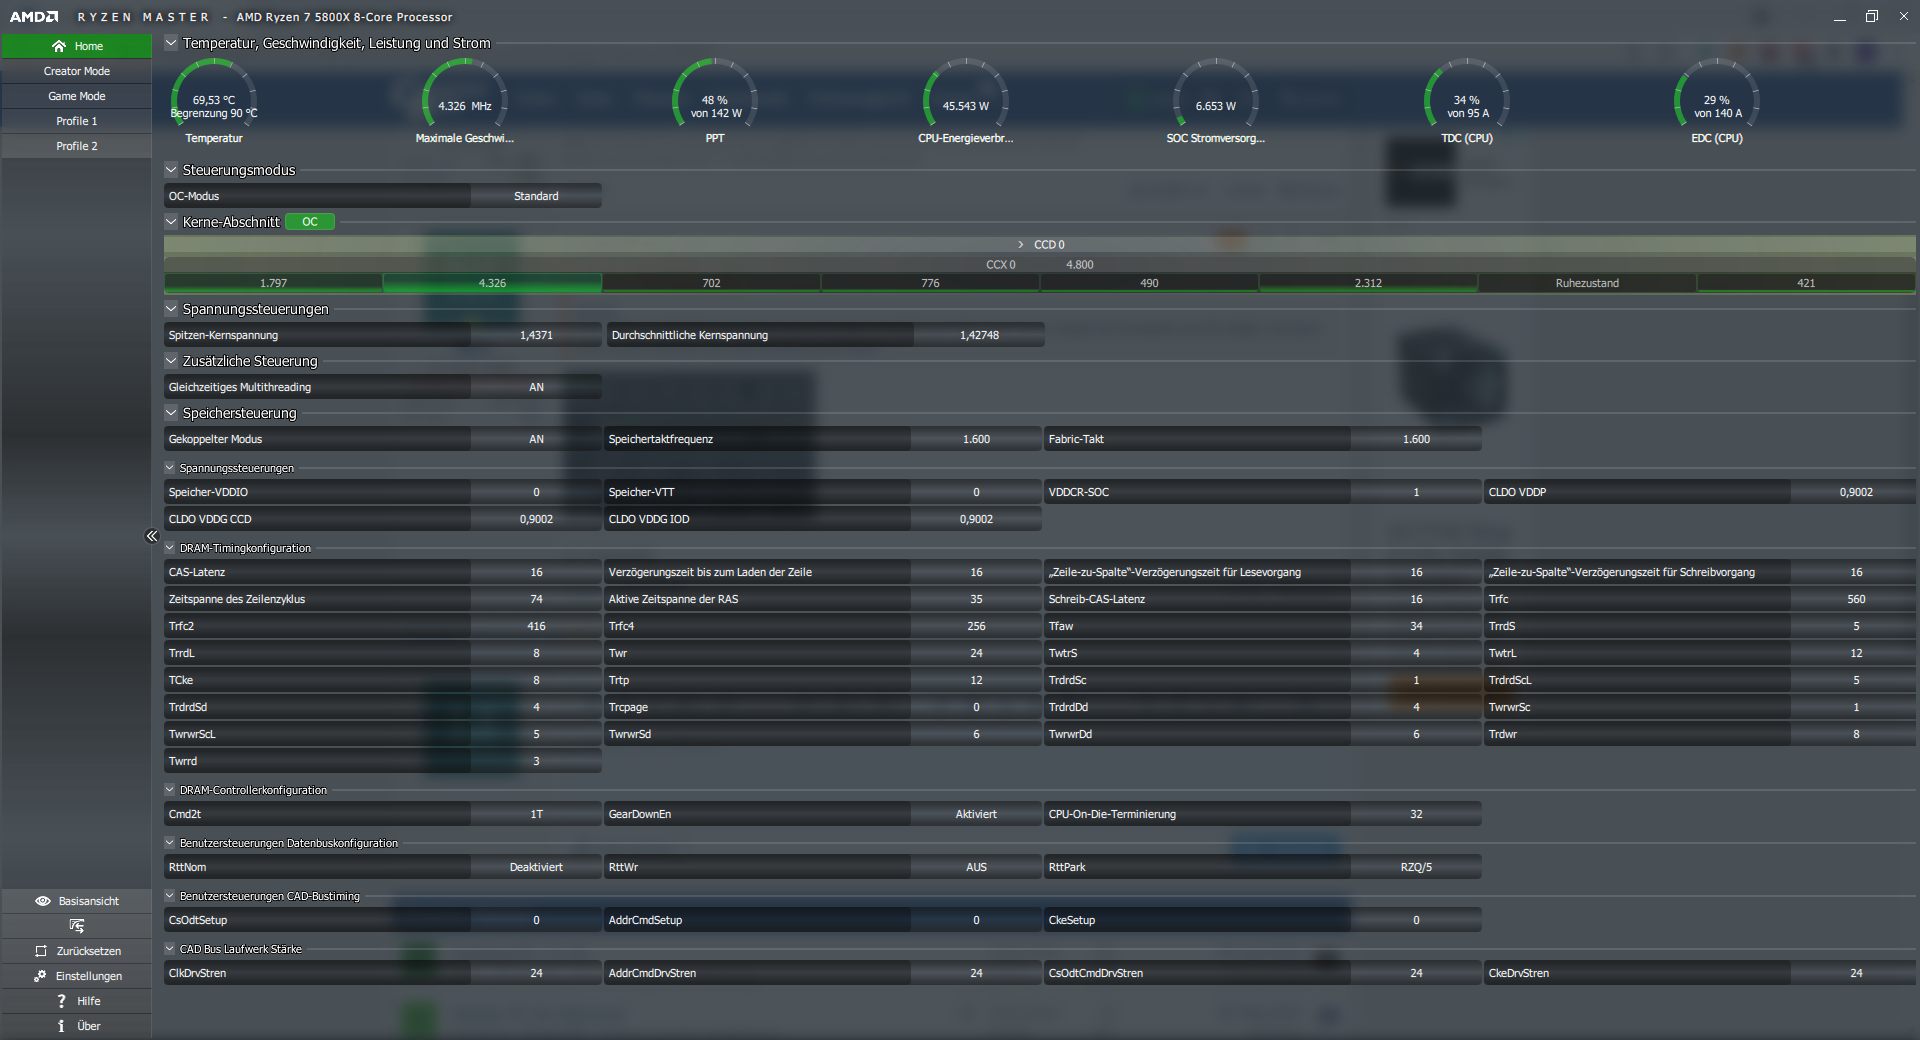Expand the CCD 0 chevron
This screenshot has width=1920, height=1040.
(x=1020, y=245)
